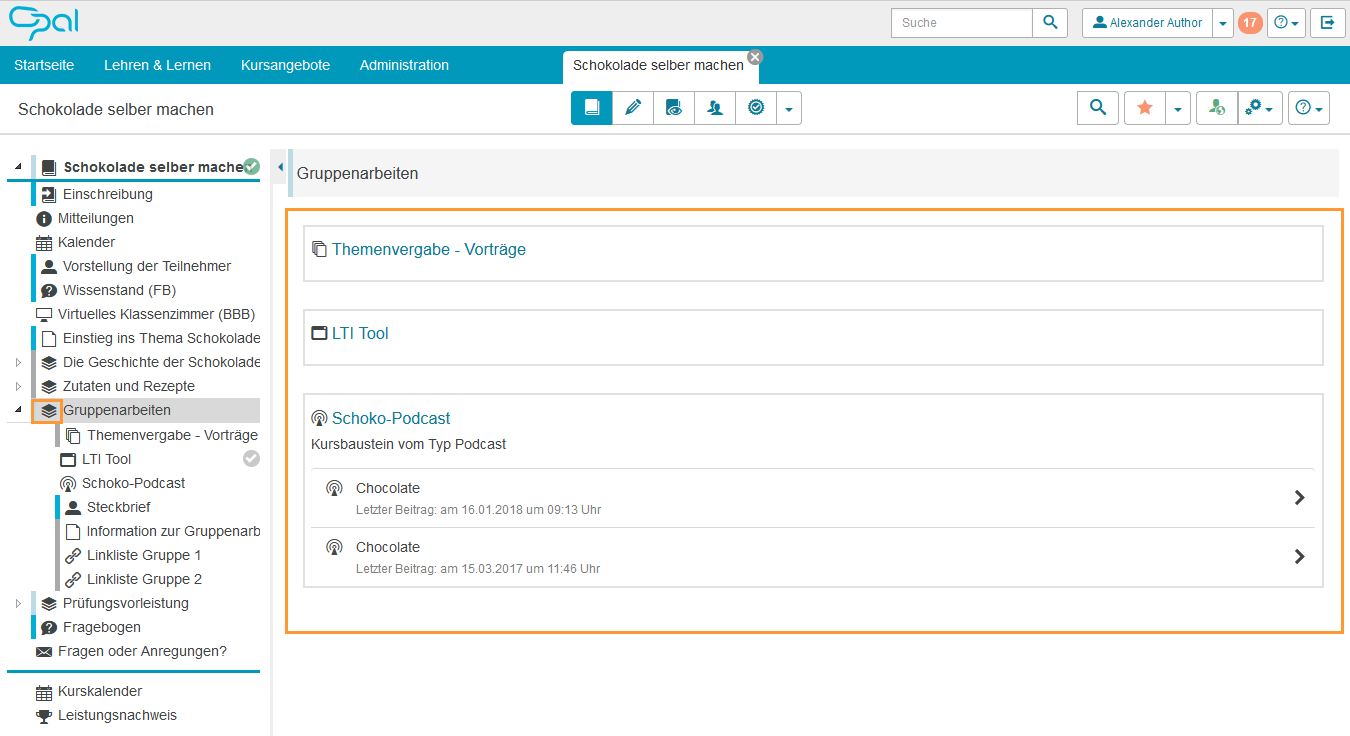Go to Kursangebote menu
Image resolution: width=1350 pixels, height=736 pixels.
[x=285, y=65]
